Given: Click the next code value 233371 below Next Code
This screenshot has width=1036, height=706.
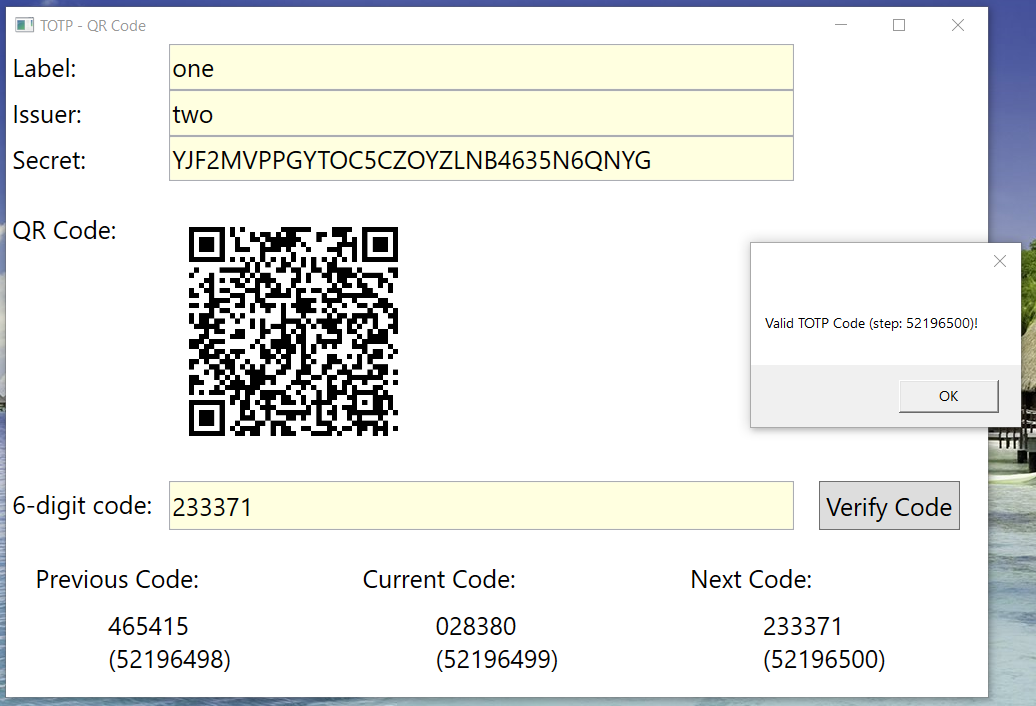Looking at the screenshot, I should [x=803, y=627].
